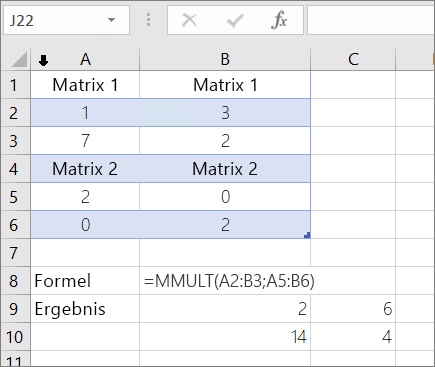
Task: Select row 8 header
Action: click(15, 281)
